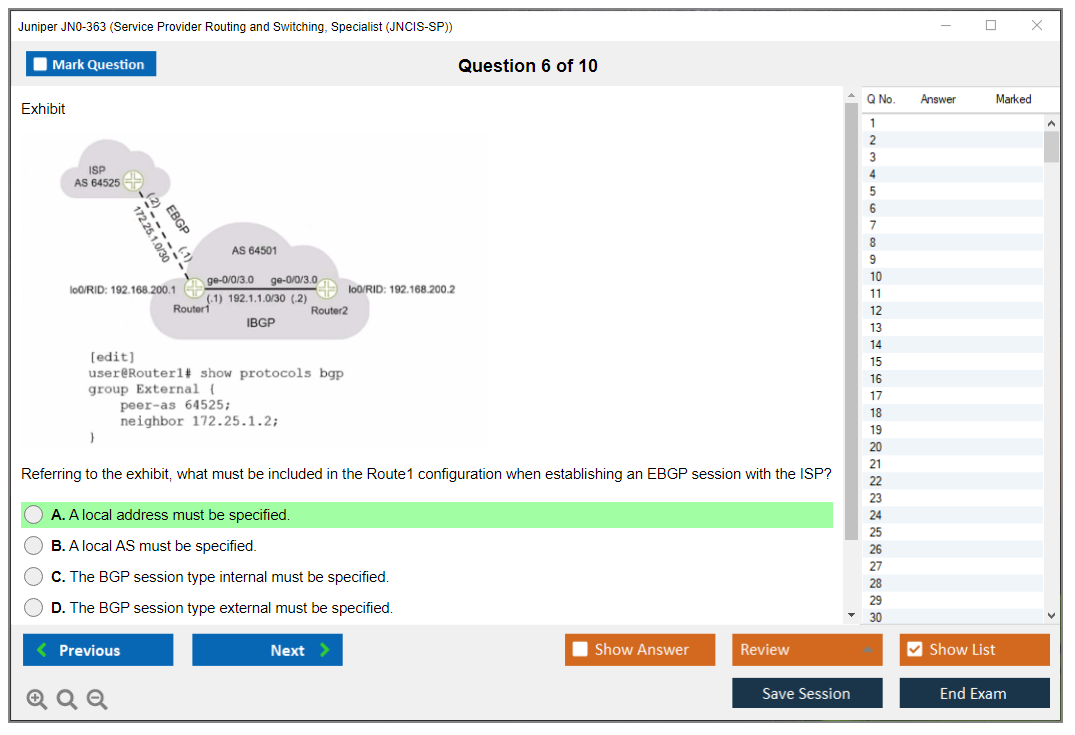
Task: Click End Exam button
Action: [x=974, y=693]
